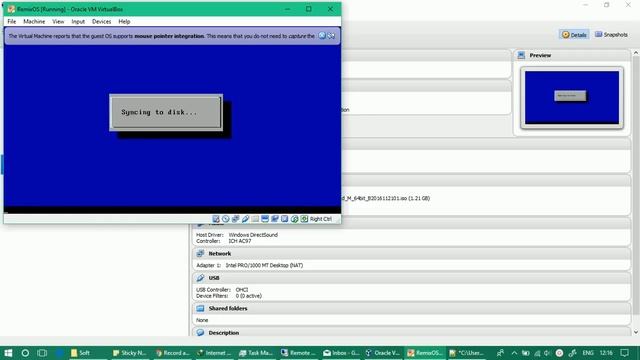Show hidden tray icons chevron
Image resolution: width=640 pixels, height=360 pixels.
pos(514,353)
